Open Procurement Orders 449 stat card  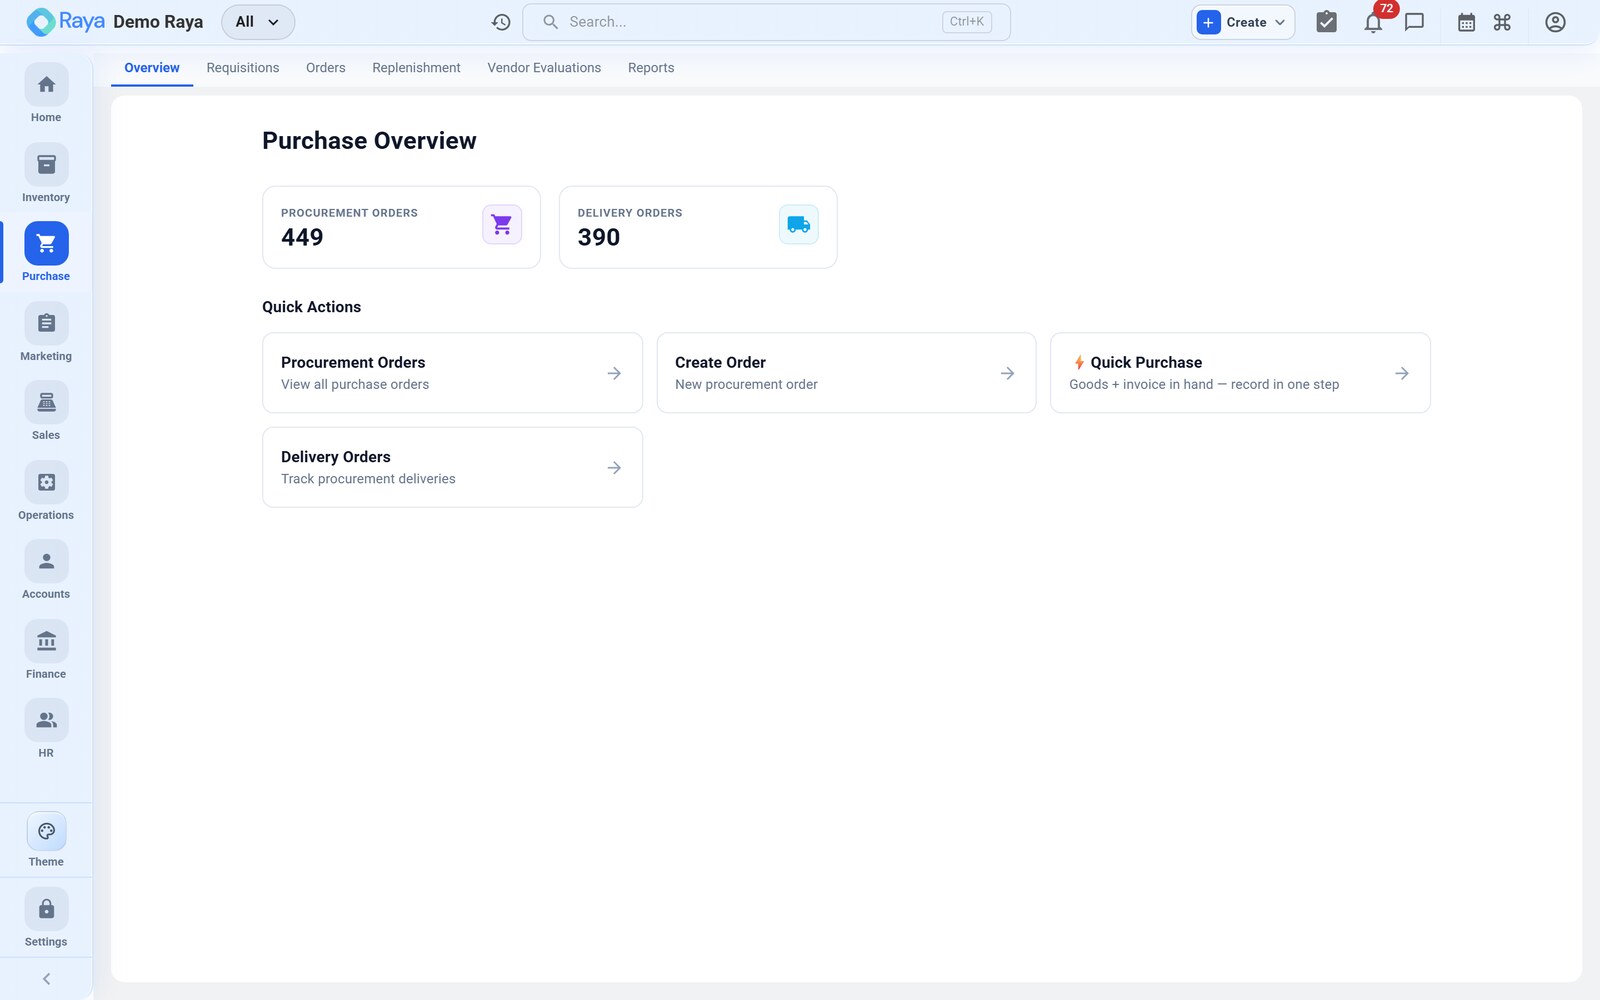tap(401, 227)
